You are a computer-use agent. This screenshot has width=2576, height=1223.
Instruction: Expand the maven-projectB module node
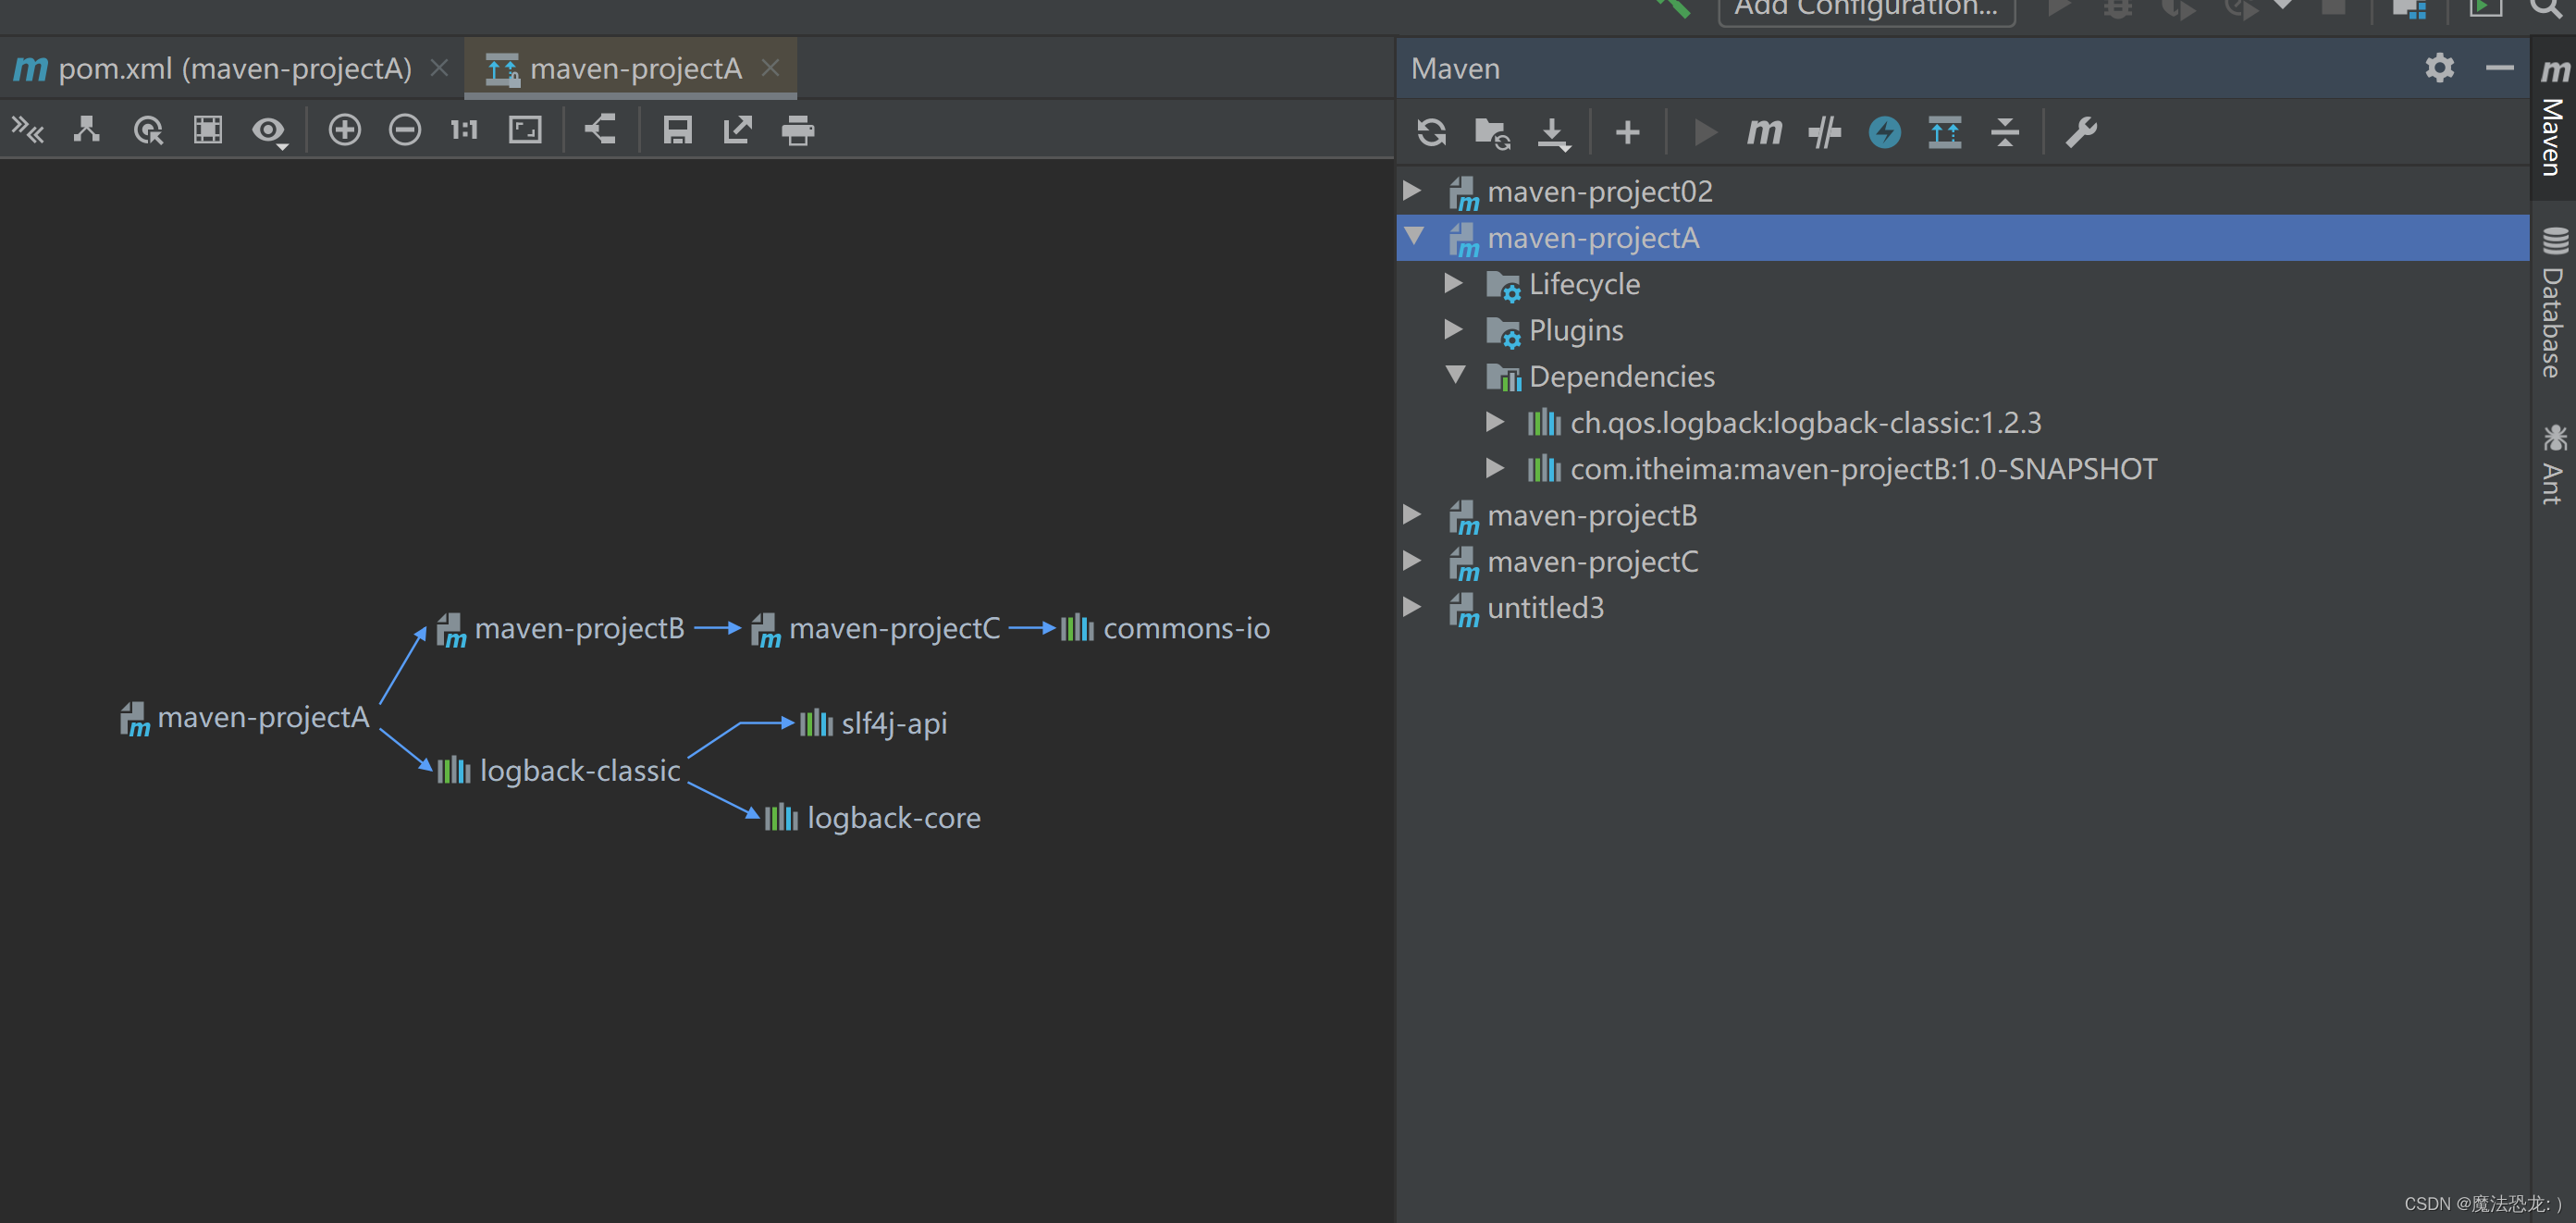[1412, 515]
